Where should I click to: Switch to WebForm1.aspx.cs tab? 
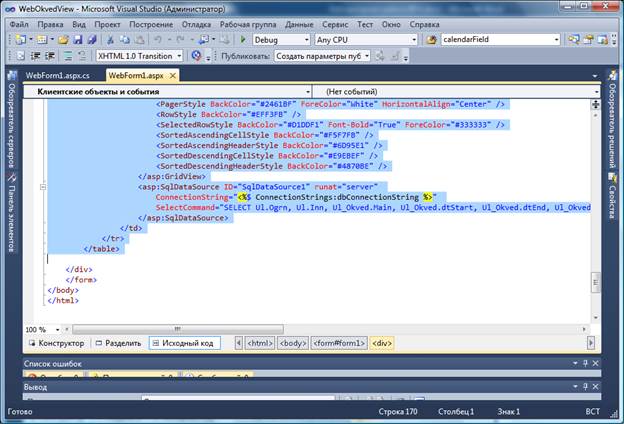[58, 75]
